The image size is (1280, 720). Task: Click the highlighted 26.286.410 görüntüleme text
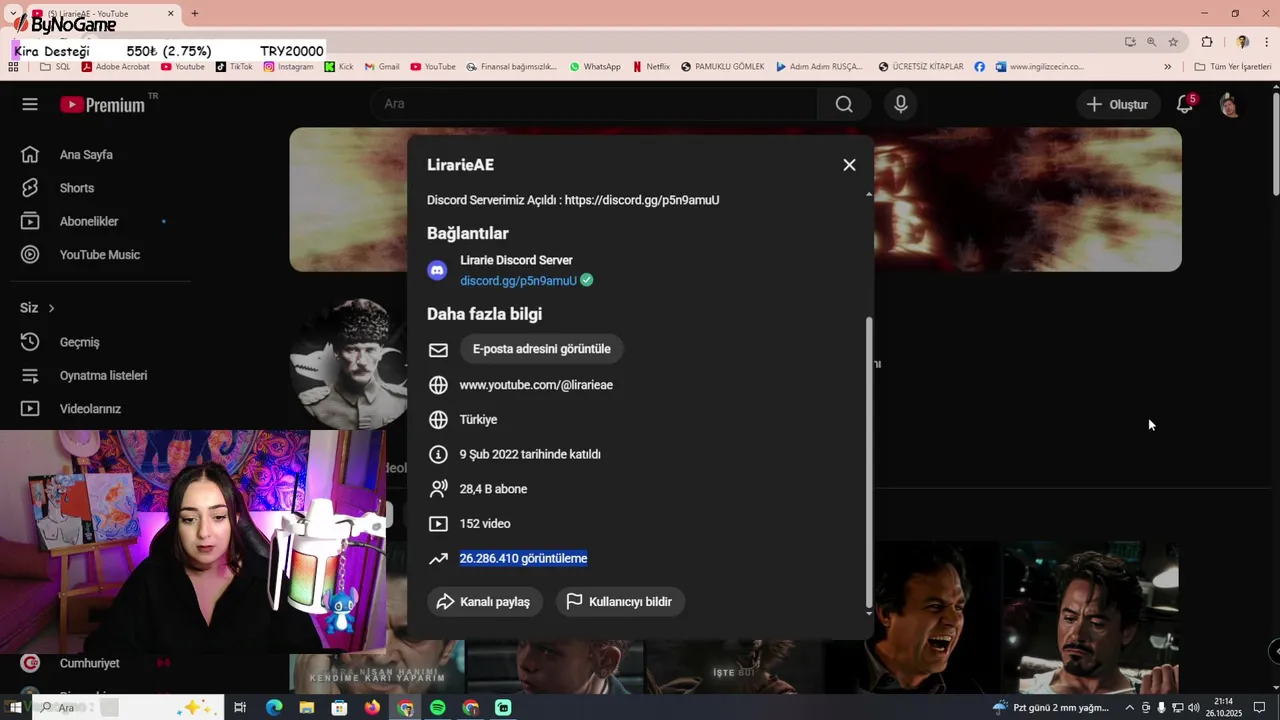(x=523, y=558)
